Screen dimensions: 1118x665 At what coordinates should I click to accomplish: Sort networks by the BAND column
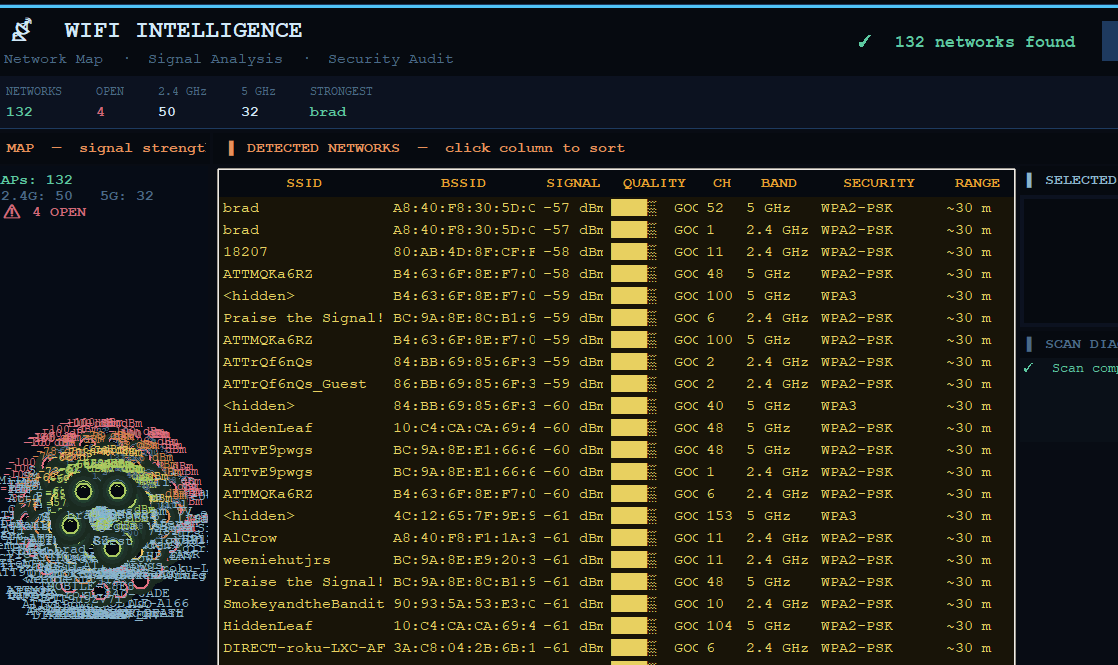[x=778, y=183]
